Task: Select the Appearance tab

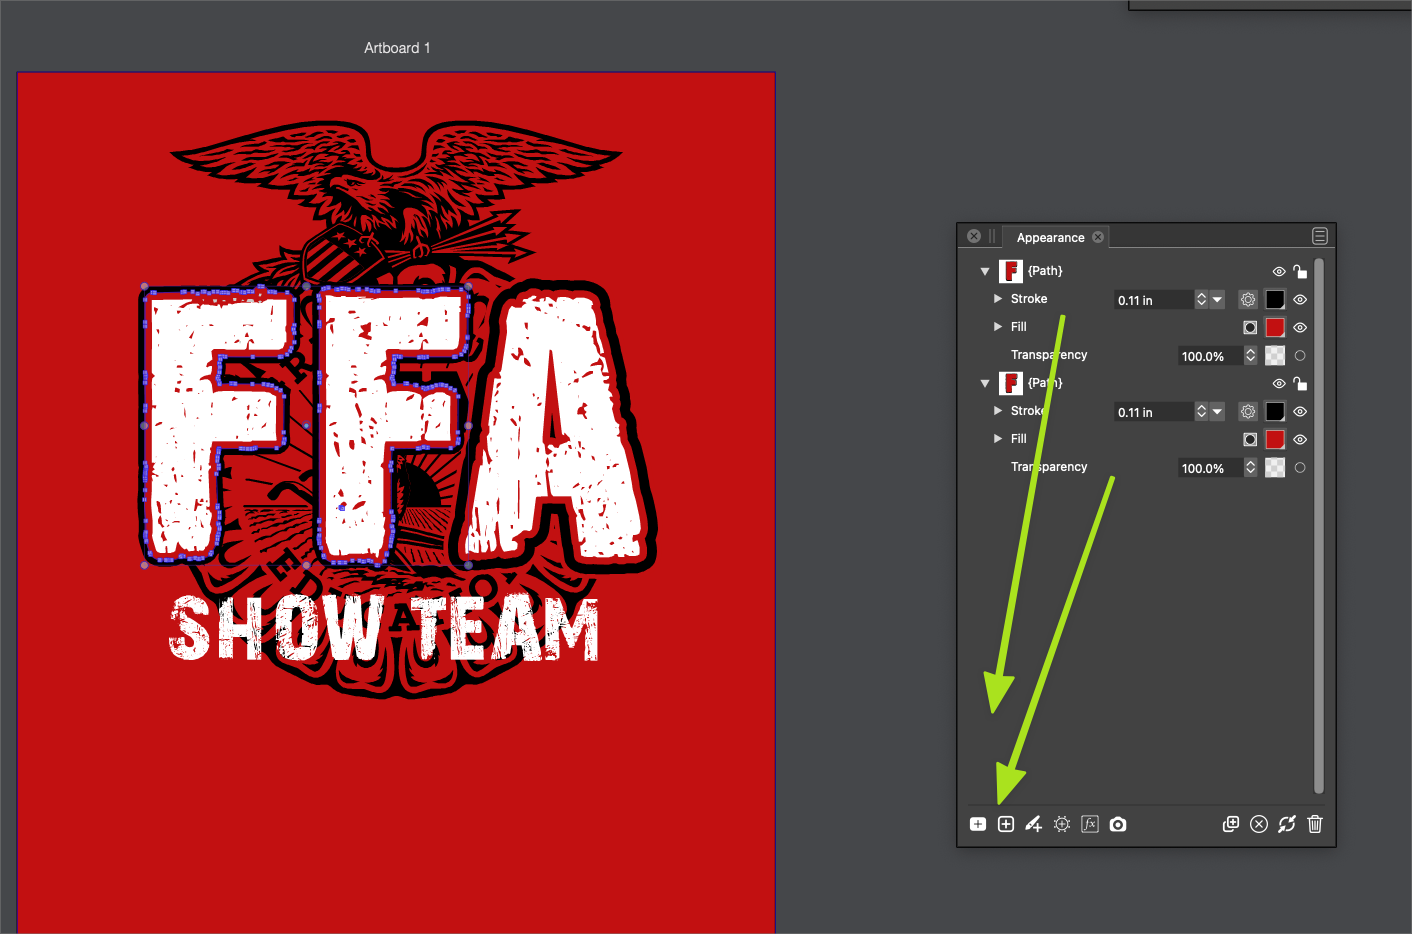Action: [1050, 238]
